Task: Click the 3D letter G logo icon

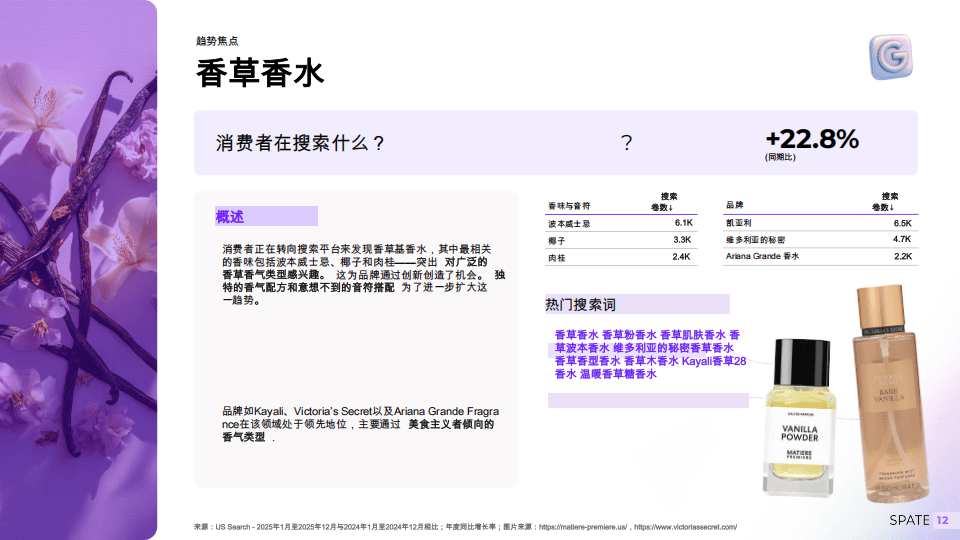Action: pyautogui.click(x=887, y=57)
